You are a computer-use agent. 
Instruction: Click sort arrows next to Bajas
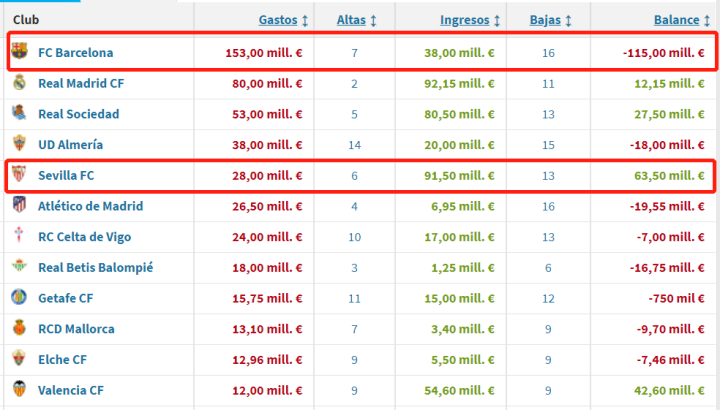point(568,21)
